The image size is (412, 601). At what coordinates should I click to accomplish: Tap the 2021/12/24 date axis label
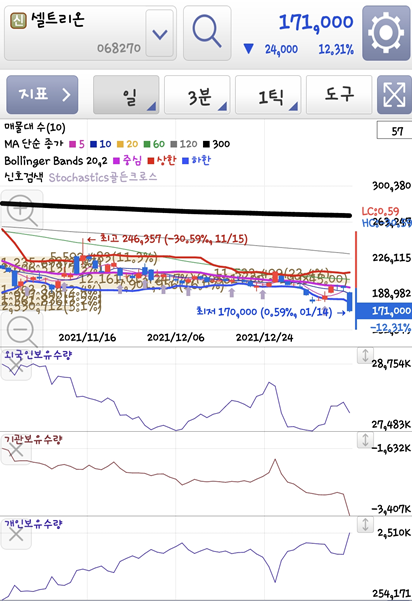264,337
